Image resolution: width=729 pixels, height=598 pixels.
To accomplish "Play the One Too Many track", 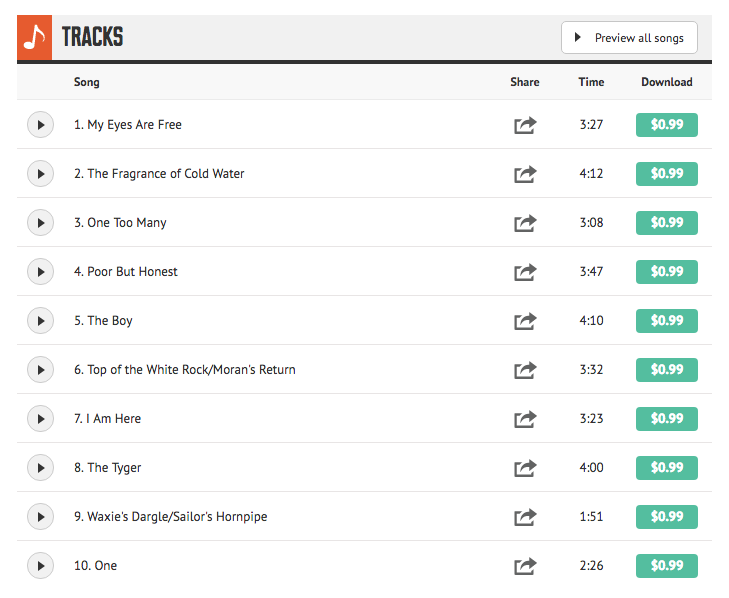I will click(x=40, y=223).
